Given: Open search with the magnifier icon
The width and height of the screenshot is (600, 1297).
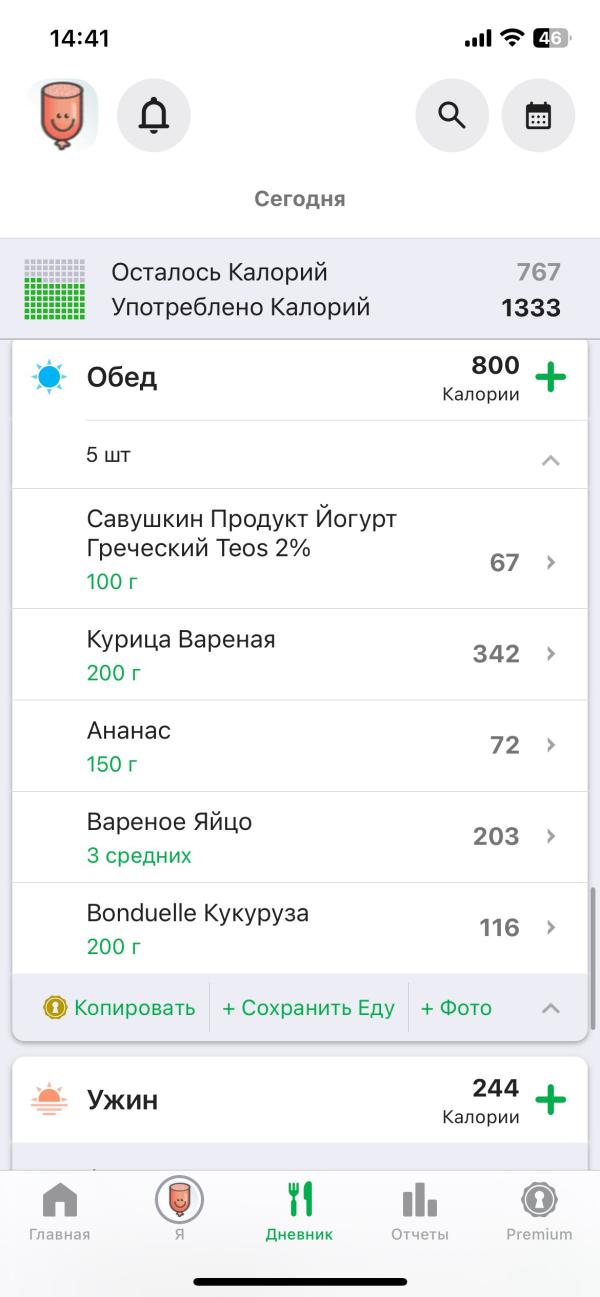Looking at the screenshot, I should point(452,116).
